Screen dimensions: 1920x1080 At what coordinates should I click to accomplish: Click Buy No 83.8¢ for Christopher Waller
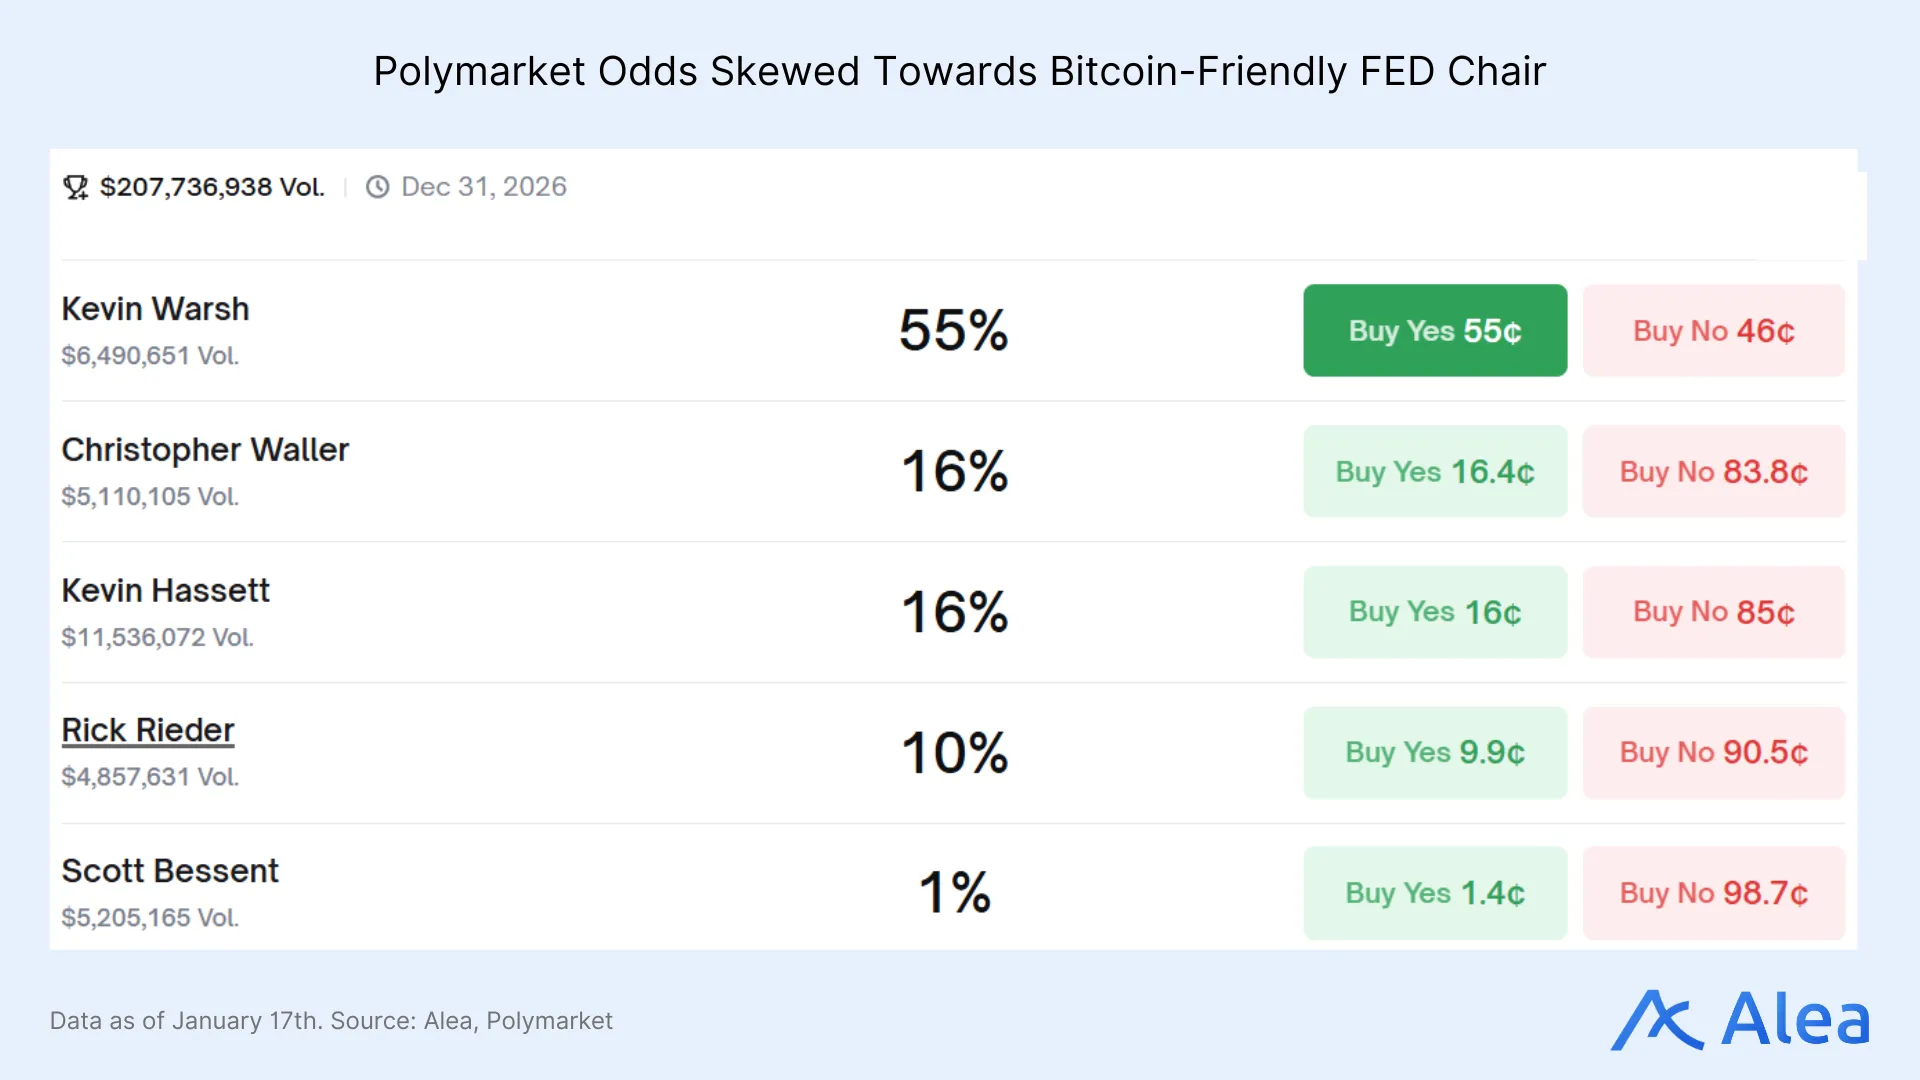coord(1713,471)
